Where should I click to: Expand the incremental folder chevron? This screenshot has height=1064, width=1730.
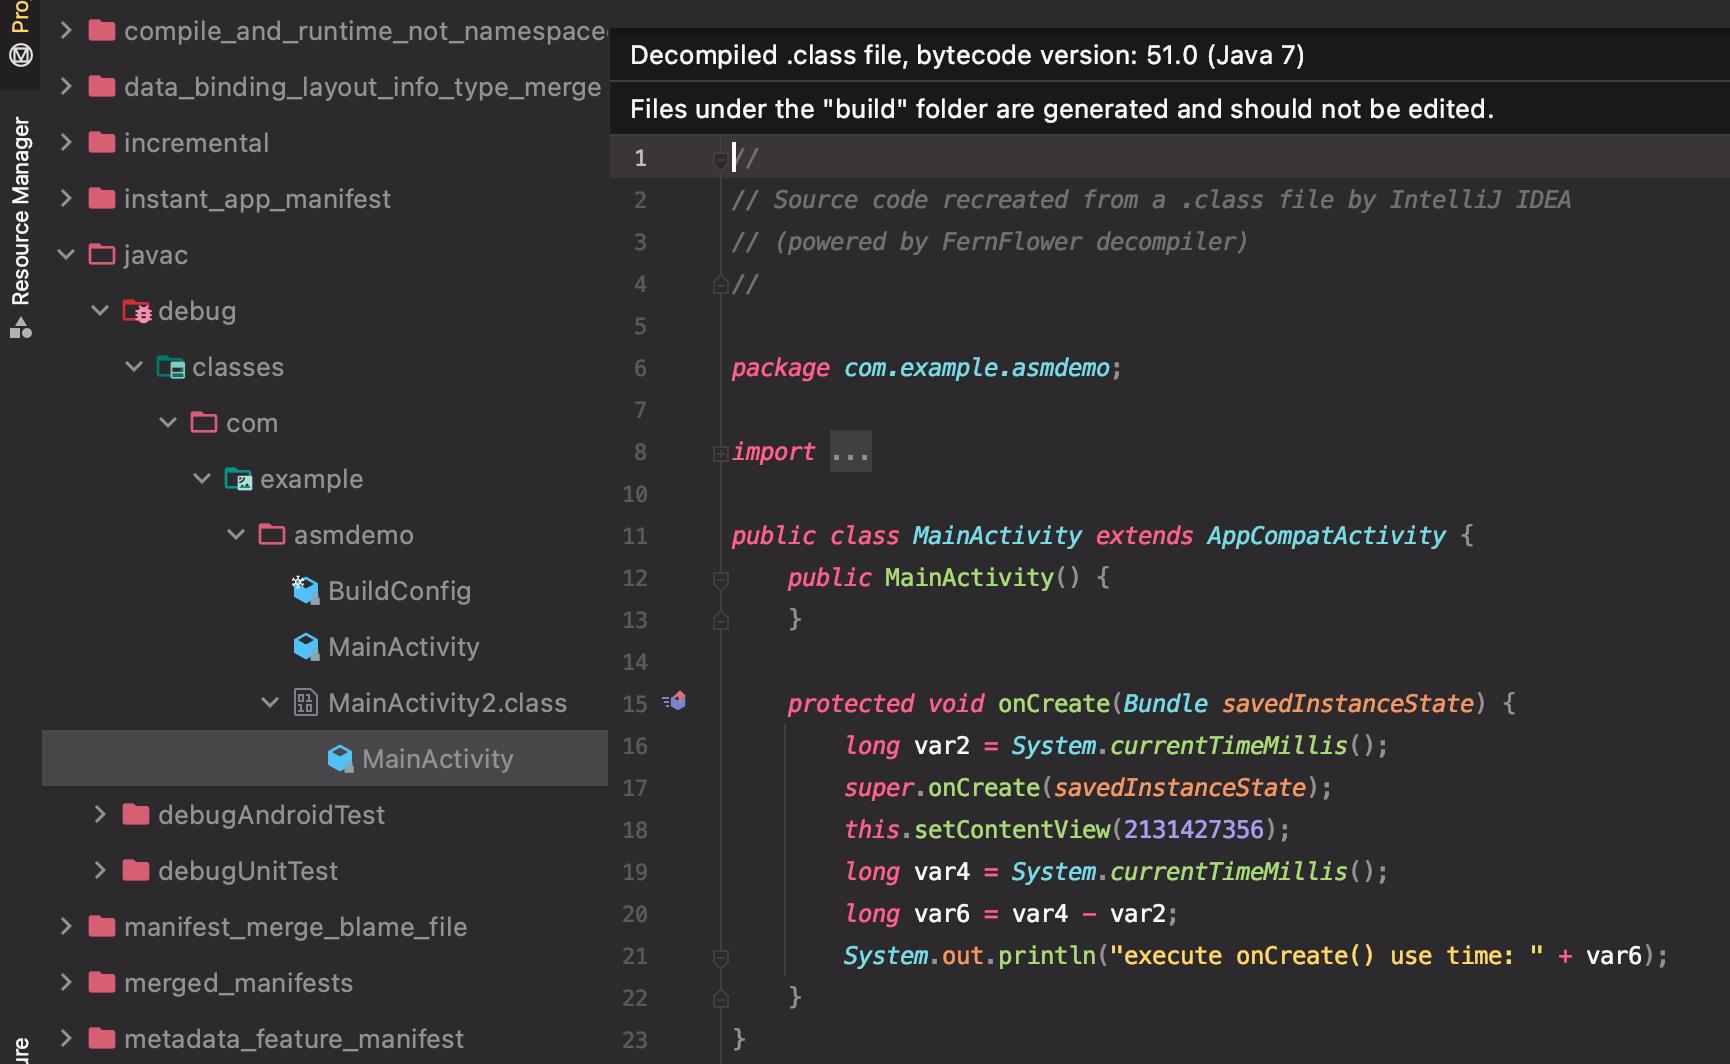pos(66,143)
